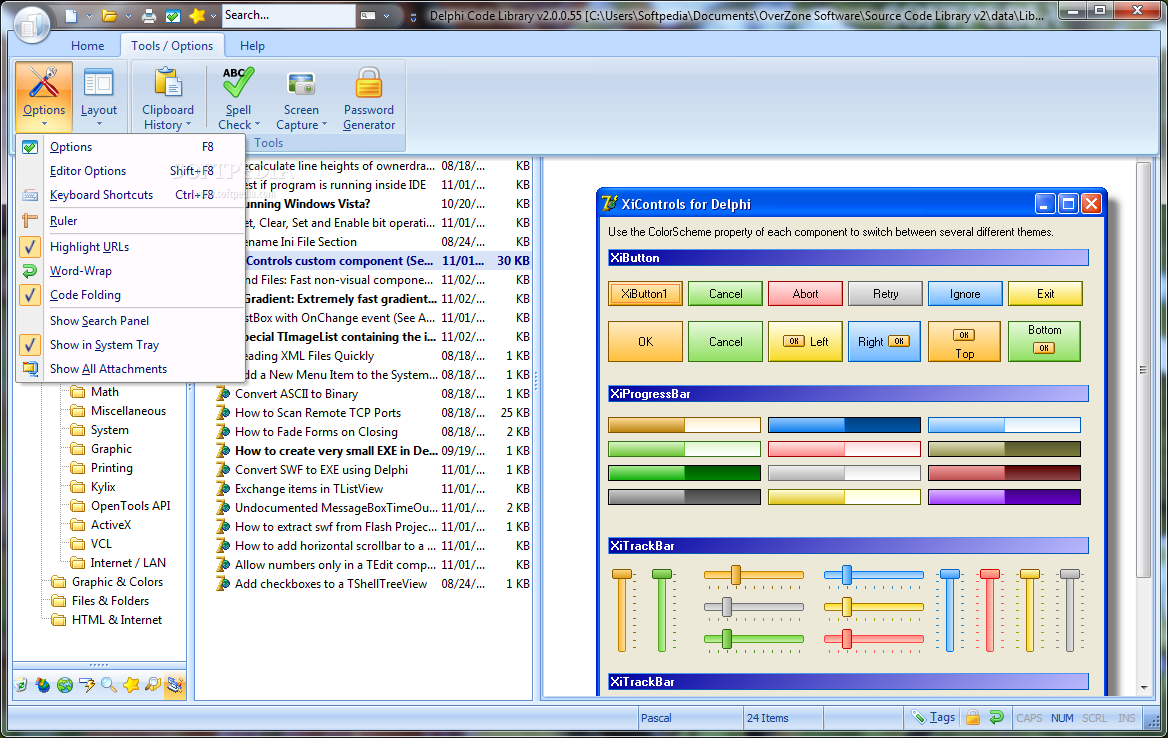Viewport: 1168px width, 738px height.
Task: Click the NUM indicator in status bar
Action: tap(1062, 718)
